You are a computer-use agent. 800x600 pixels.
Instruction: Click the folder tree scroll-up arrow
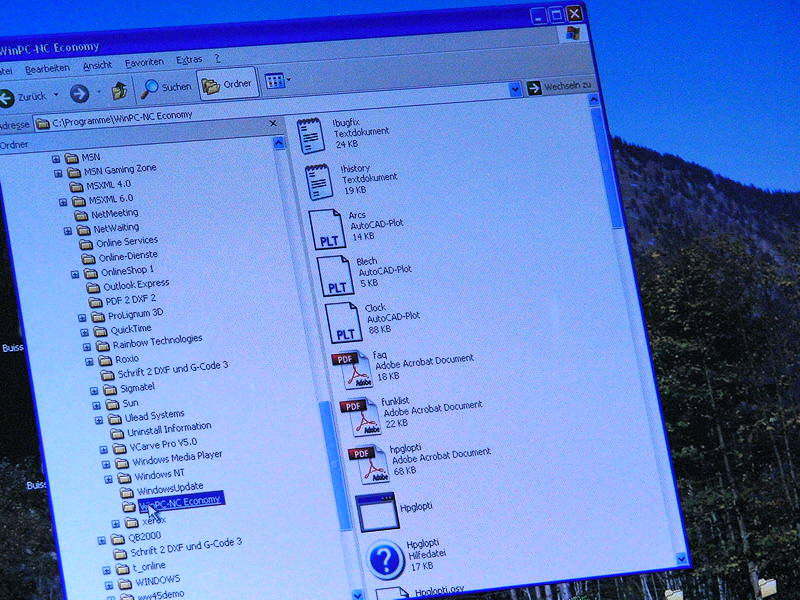click(279, 143)
